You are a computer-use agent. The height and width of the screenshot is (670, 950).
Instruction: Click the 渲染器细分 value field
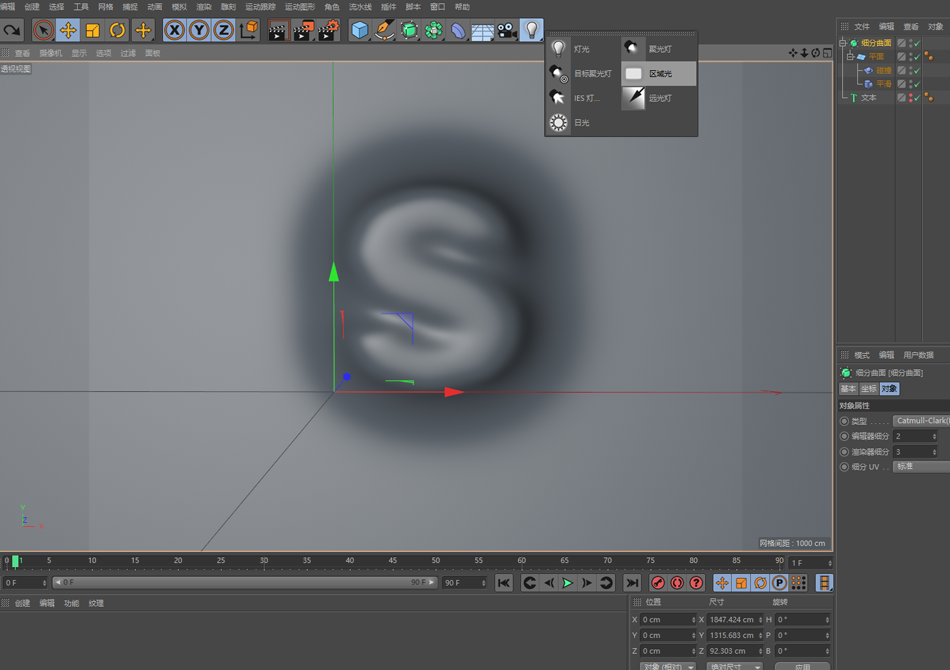coord(915,452)
